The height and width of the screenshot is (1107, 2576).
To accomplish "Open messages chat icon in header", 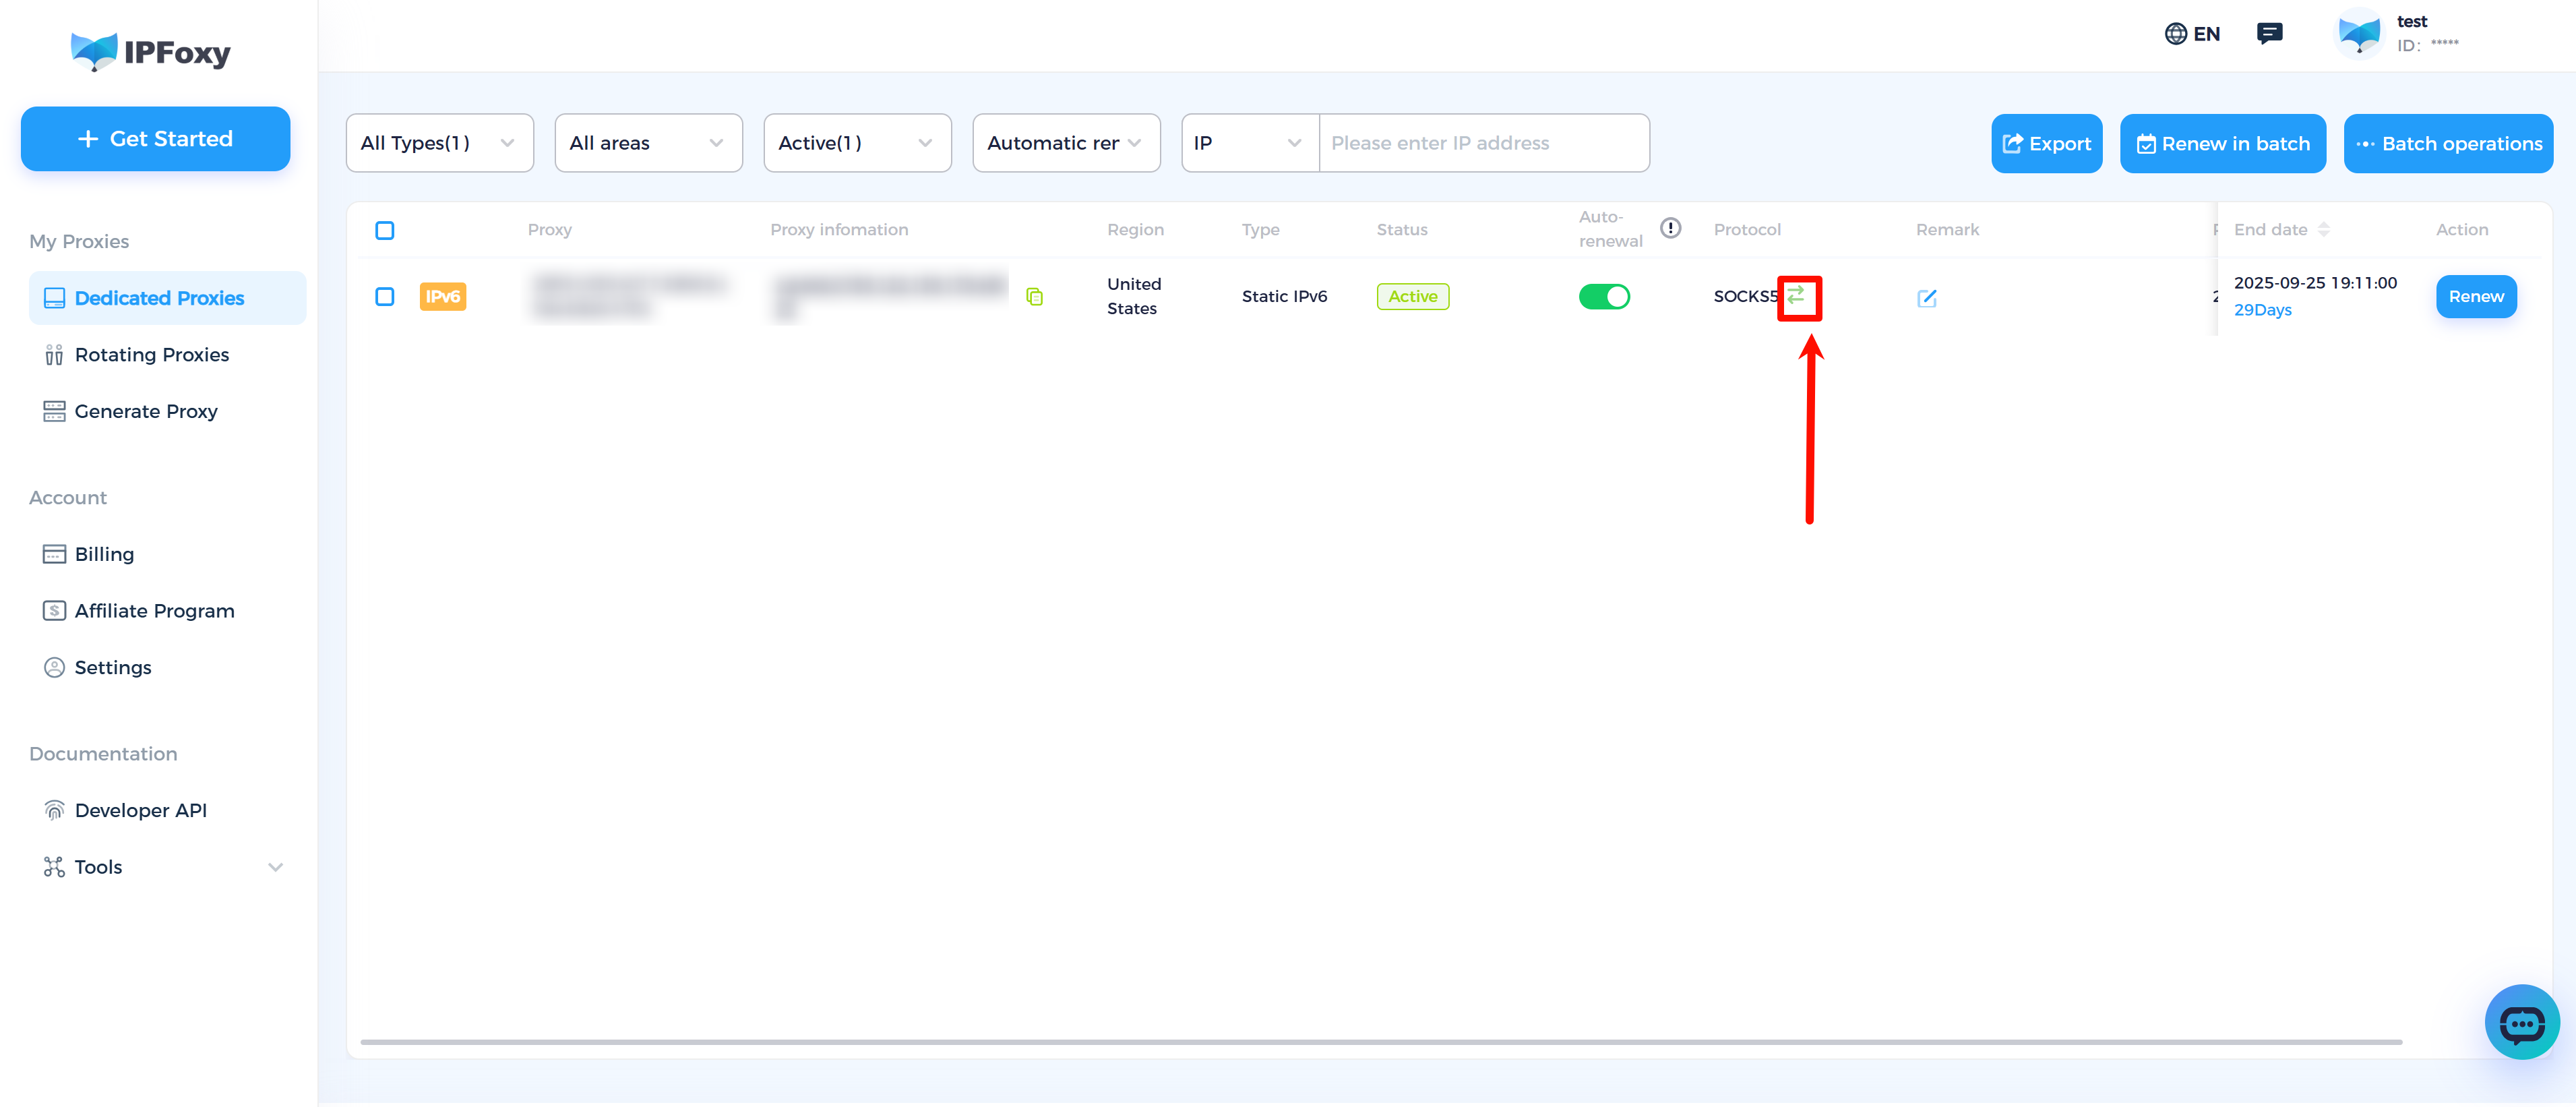I will point(2270,34).
